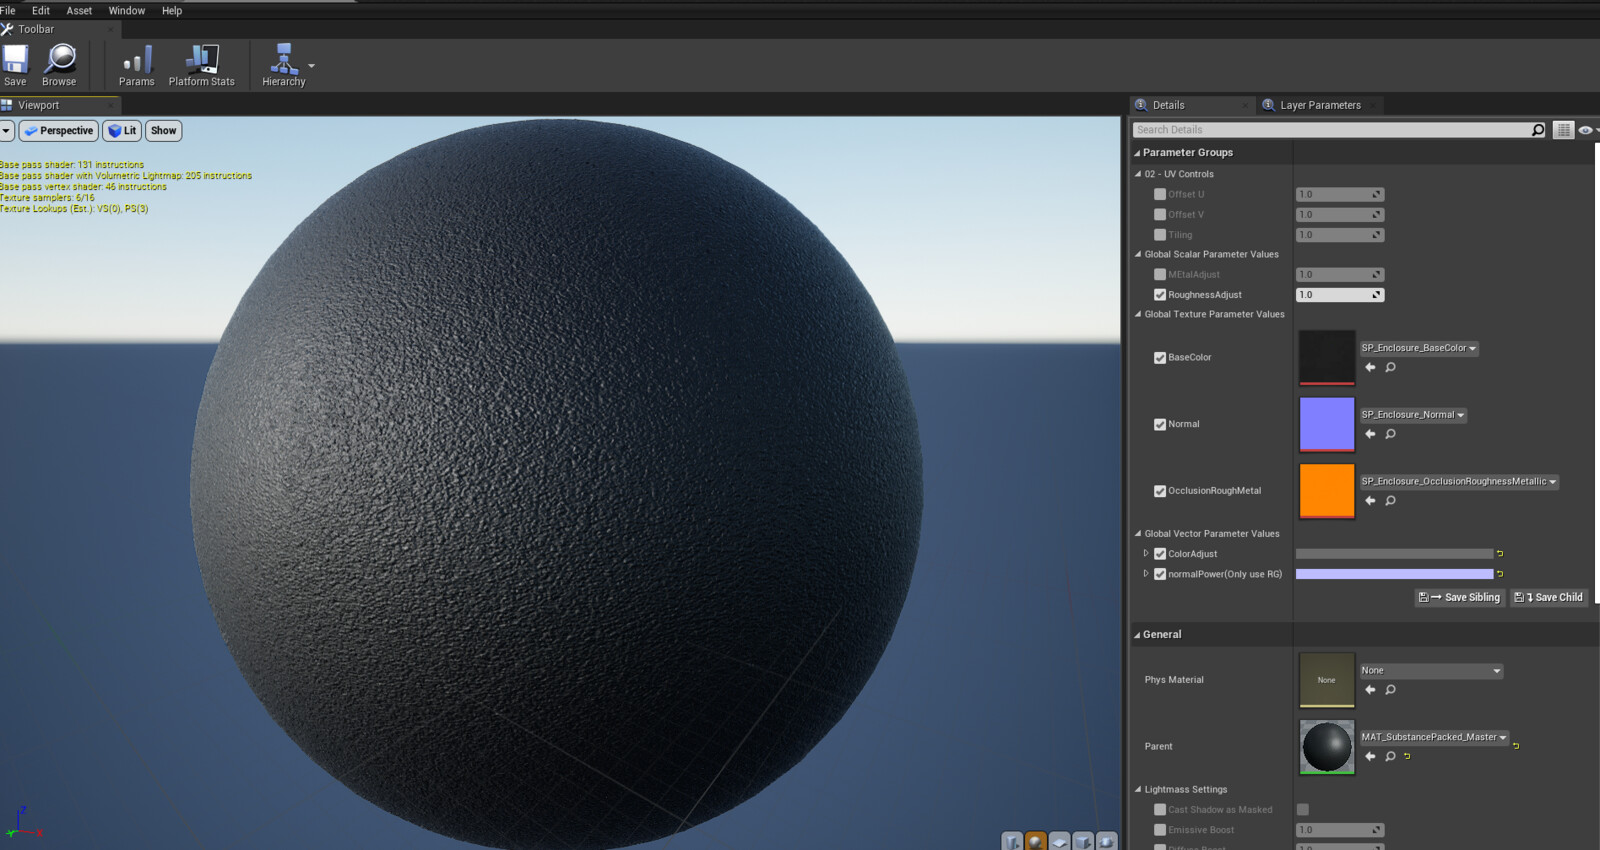The image size is (1600, 850).
Task: Uncheck the BaseColor texture override
Action: [1160, 358]
